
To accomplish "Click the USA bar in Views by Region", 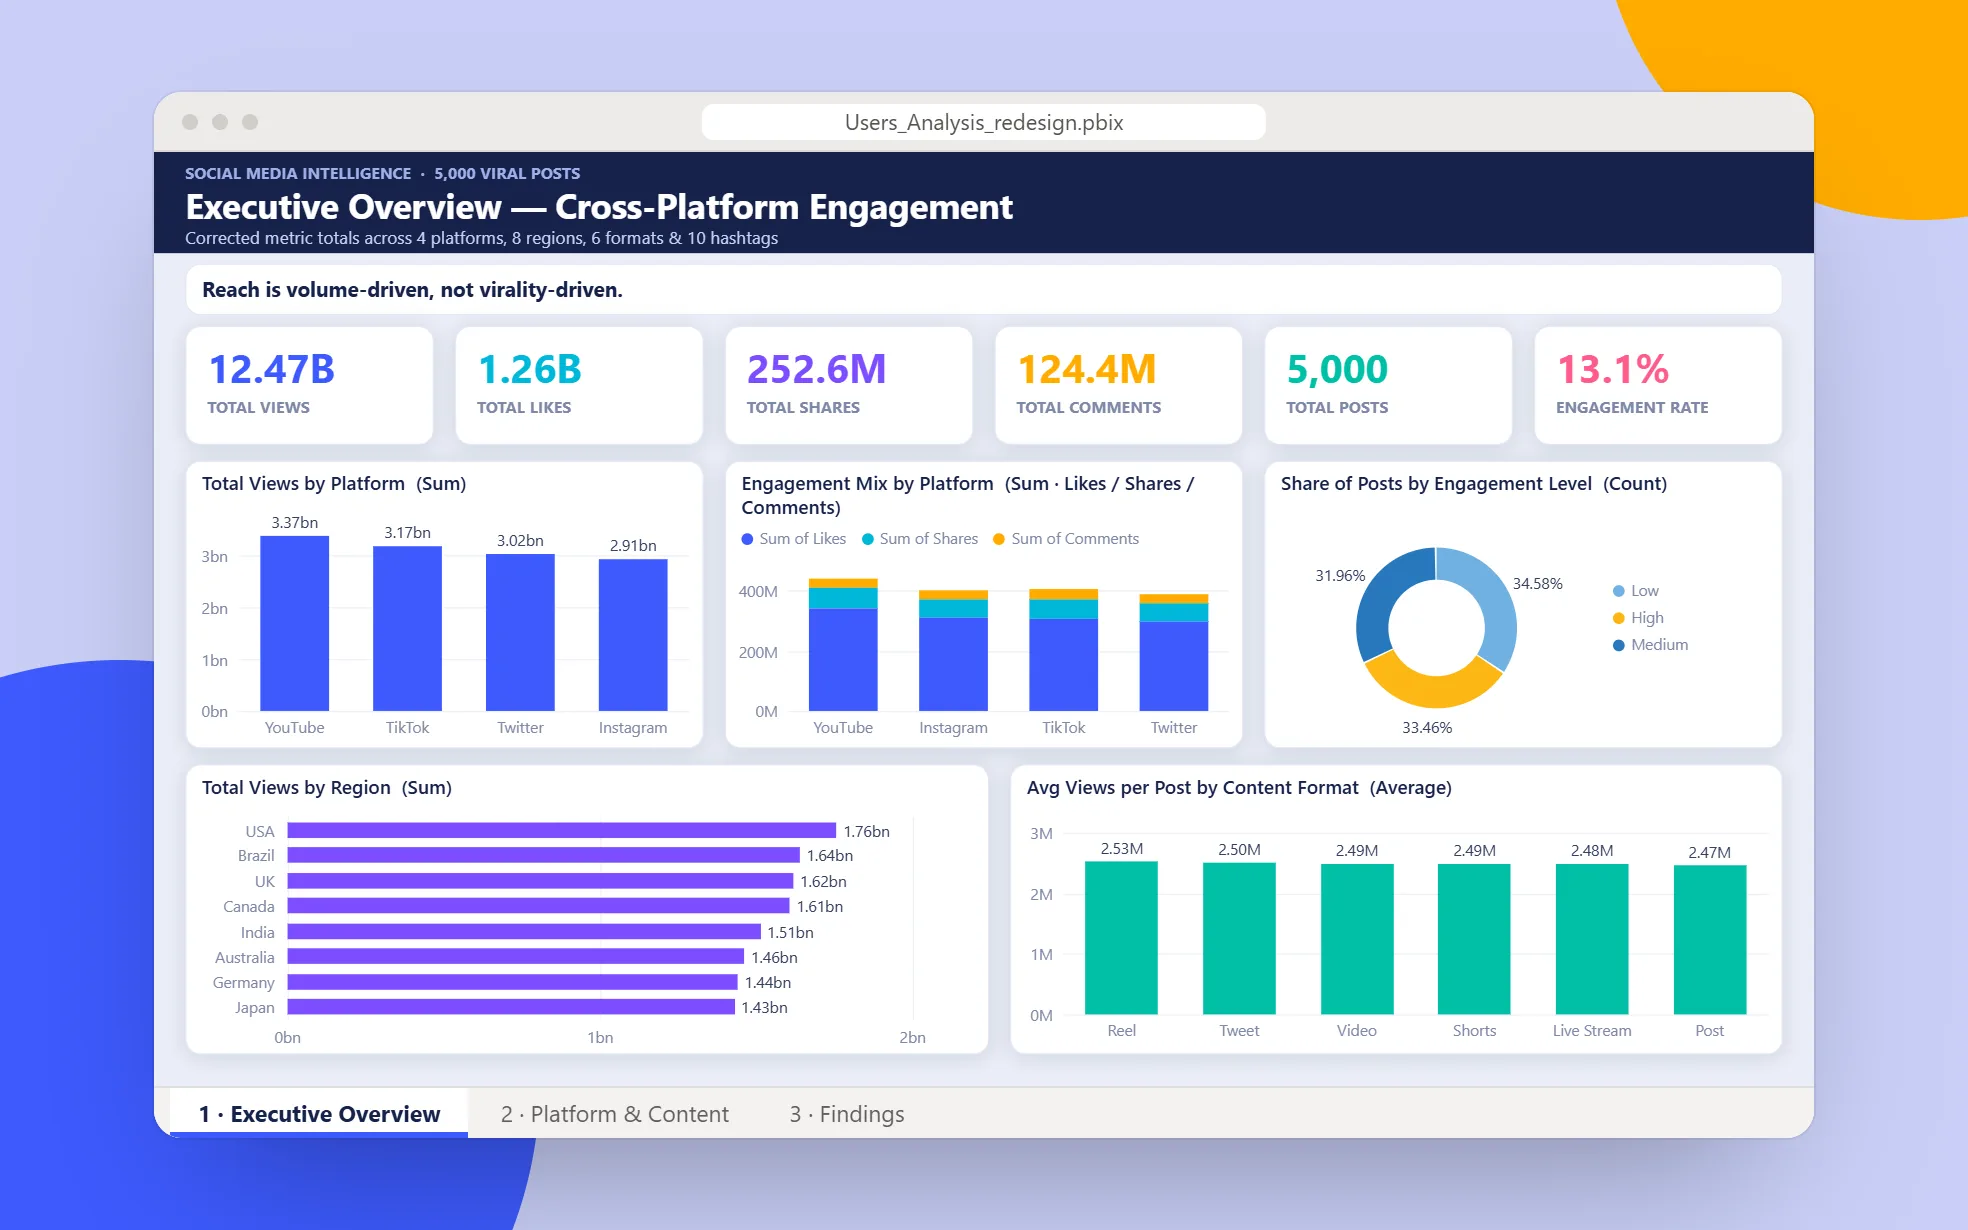I will tap(561, 831).
